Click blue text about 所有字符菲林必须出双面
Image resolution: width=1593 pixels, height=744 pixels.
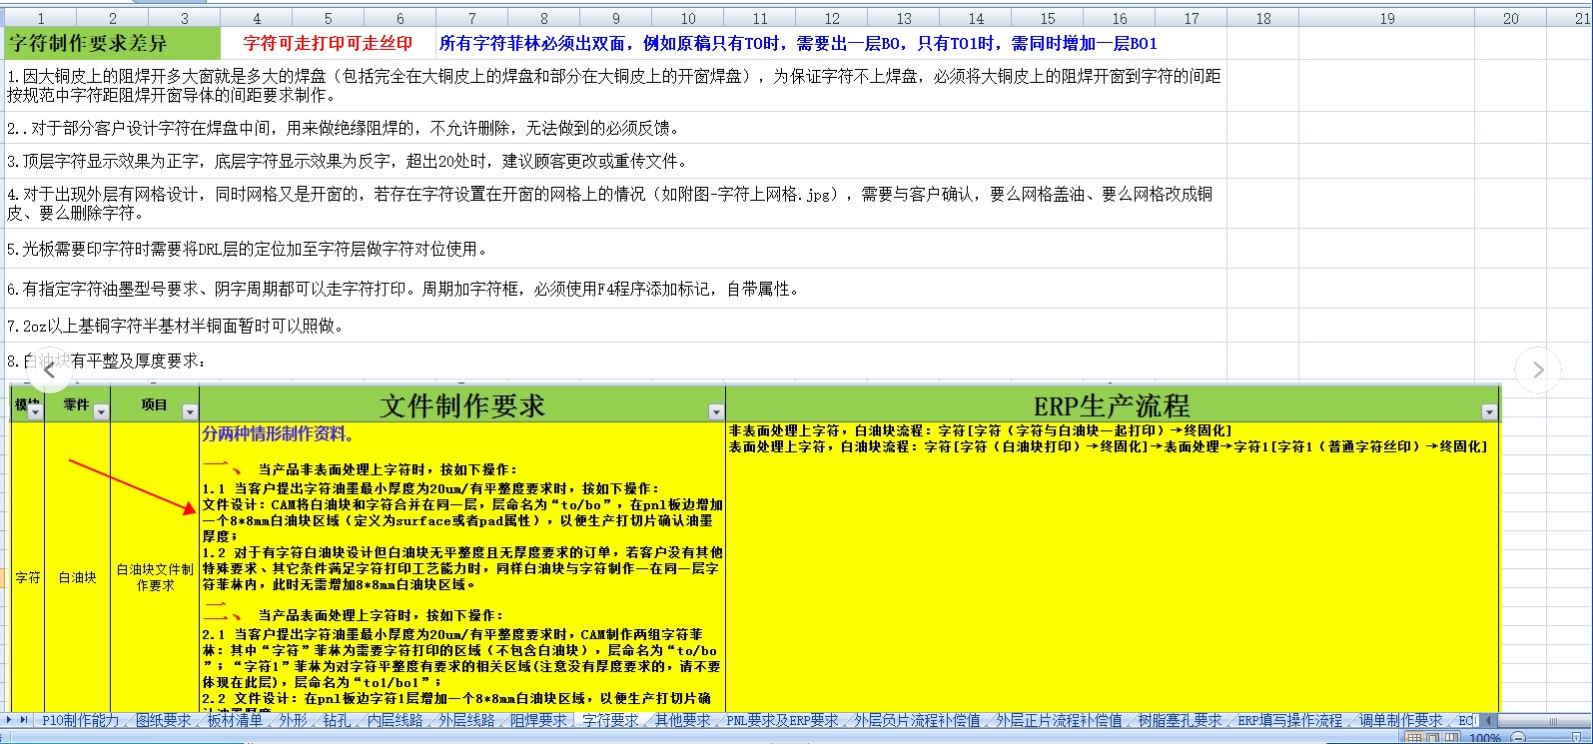pos(798,43)
